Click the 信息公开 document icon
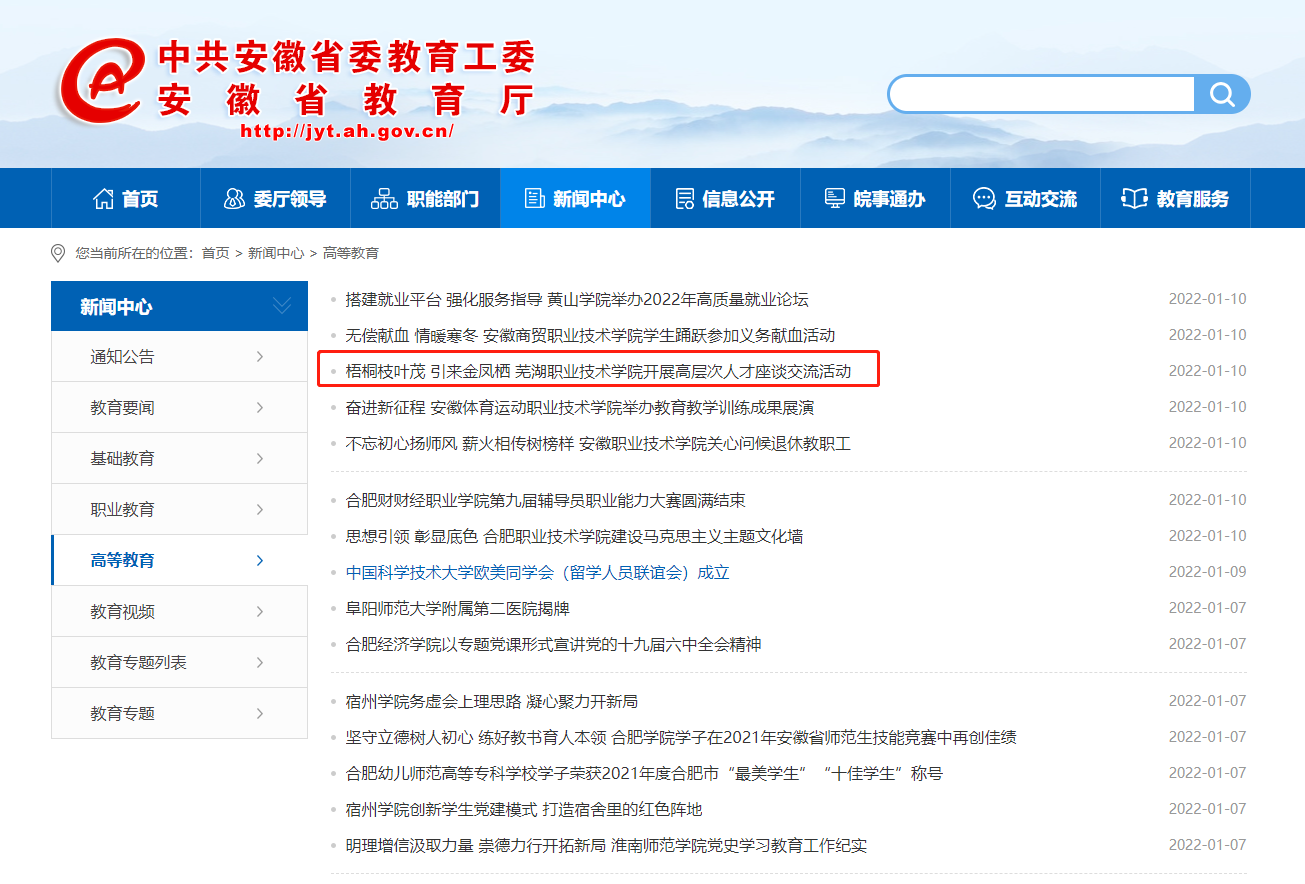 pos(684,198)
